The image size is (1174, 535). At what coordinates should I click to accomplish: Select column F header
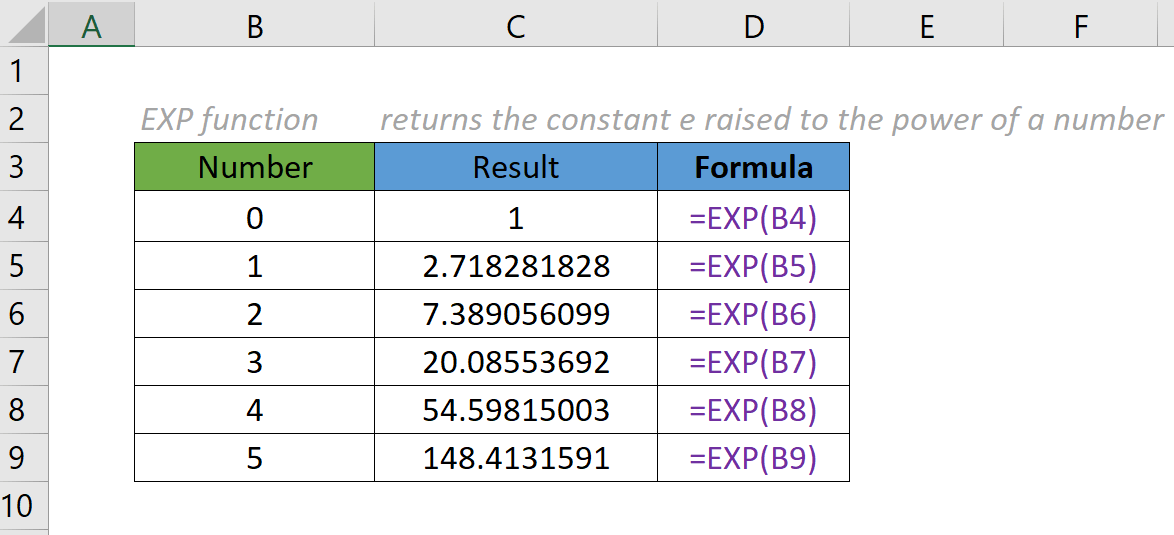point(1080,27)
